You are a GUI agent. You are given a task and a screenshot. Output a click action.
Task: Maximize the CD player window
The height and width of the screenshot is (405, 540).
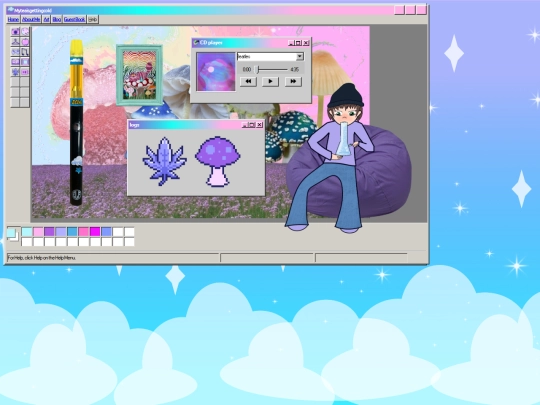[x=298, y=43]
